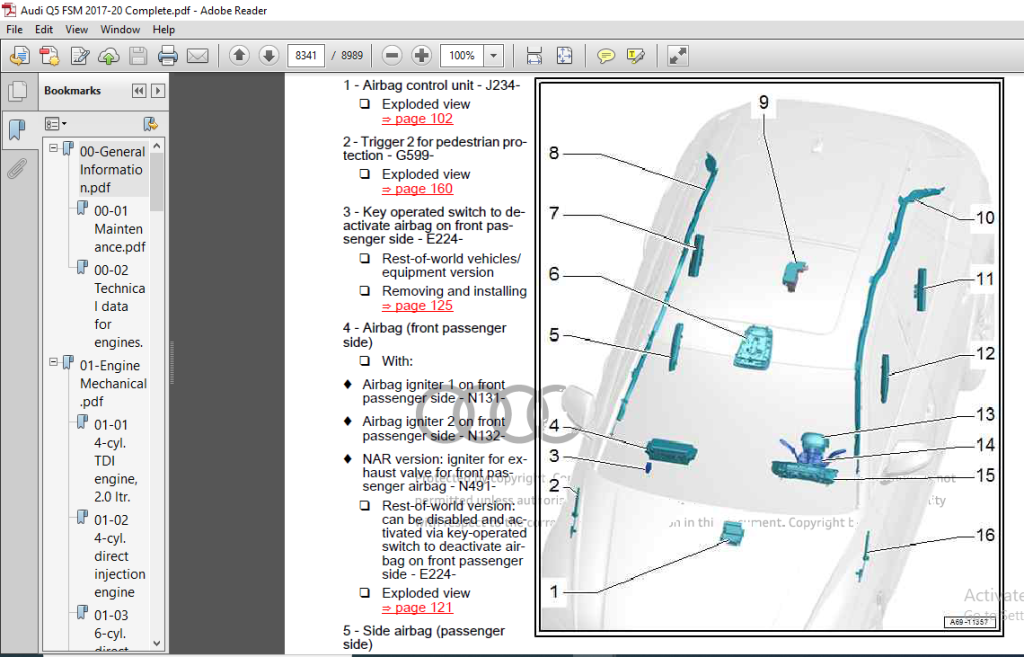1024x657 pixels.
Task: Follow the page 125 link
Action: [x=417, y=305]
